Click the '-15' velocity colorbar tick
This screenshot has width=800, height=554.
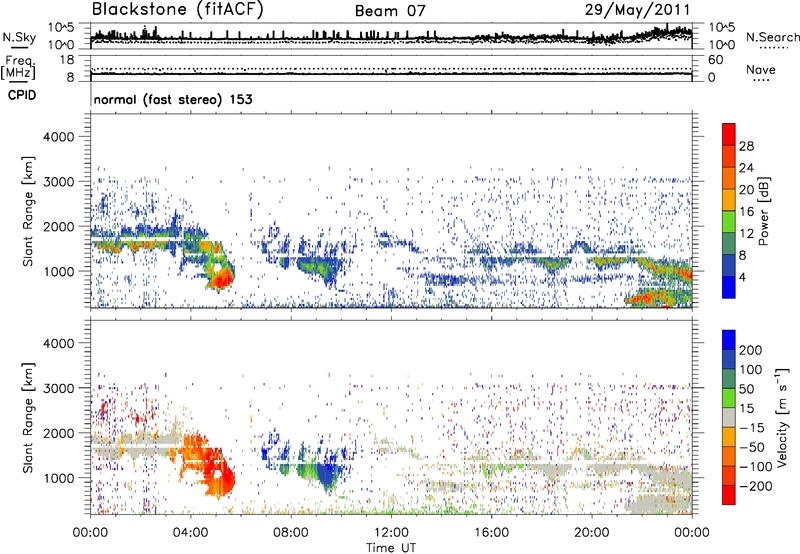pos(752,427)
